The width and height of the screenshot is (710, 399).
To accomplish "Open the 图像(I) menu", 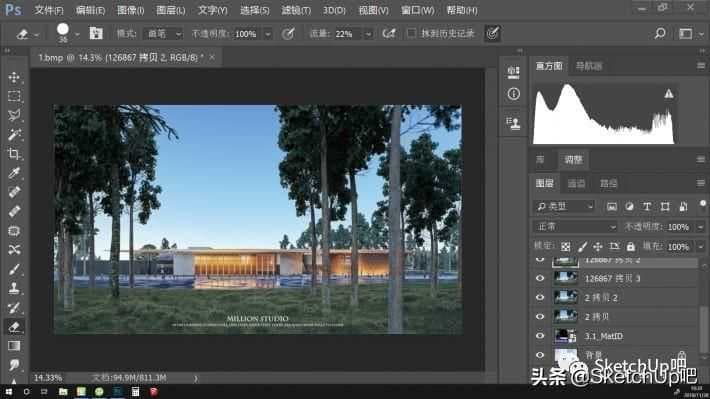I will [130, 10].
